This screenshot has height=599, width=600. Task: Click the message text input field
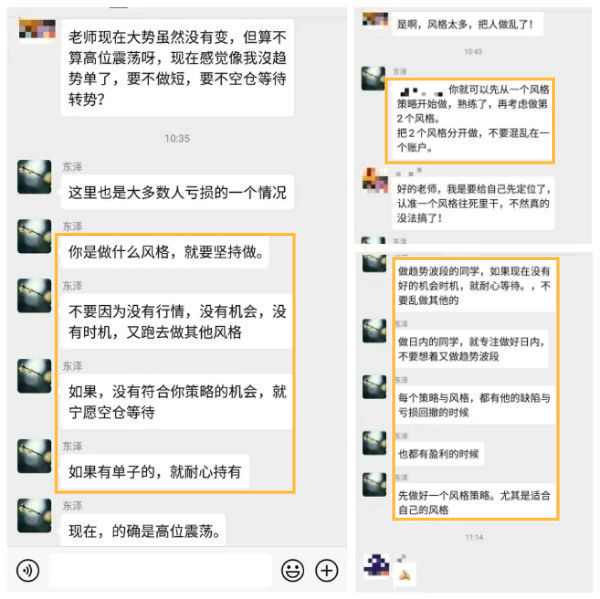pos(160,570)
